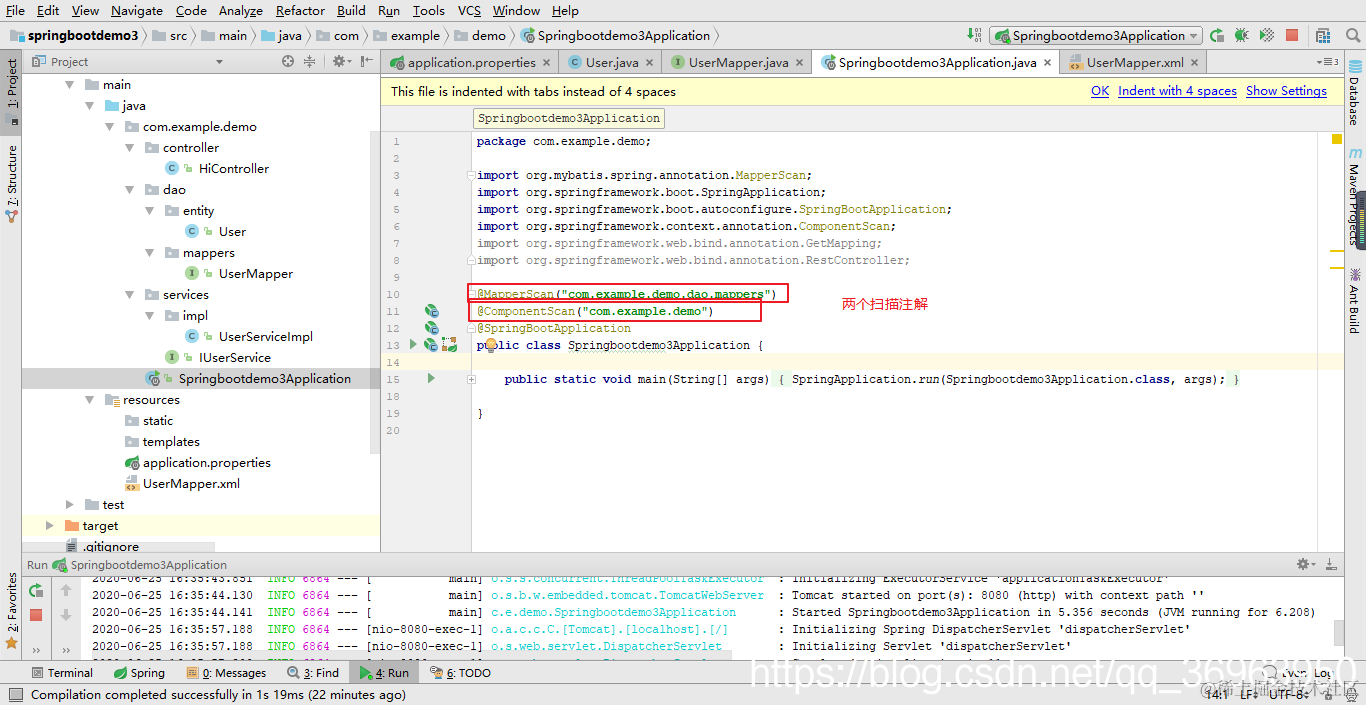The width and height of the screenshot is (1366, 705).
Task: Open the Spring tool window
Action: pyautogui.click(x=139, y=673)
